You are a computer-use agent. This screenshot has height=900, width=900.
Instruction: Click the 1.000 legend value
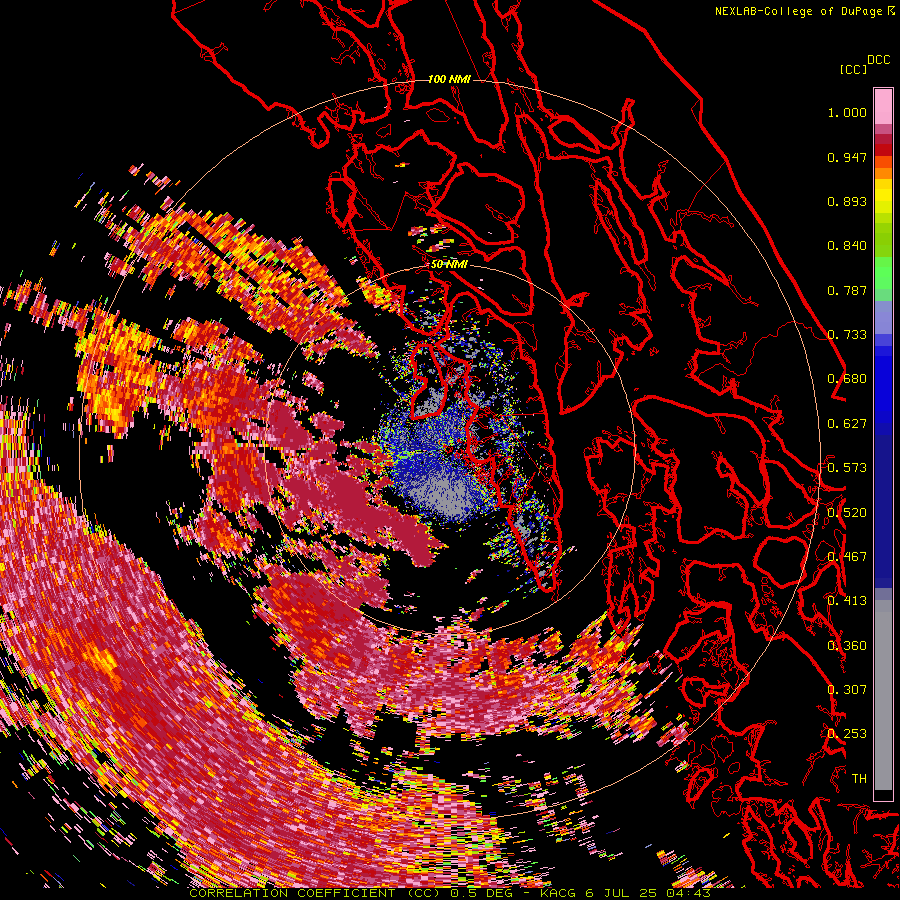pyautogui.click(x=847, y=112)
